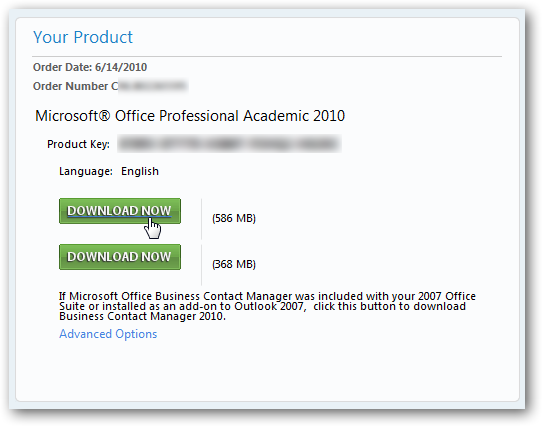Click the vertical divider beside the download buttons
Viewport: 542px width, 426px height.
[202, 242]
